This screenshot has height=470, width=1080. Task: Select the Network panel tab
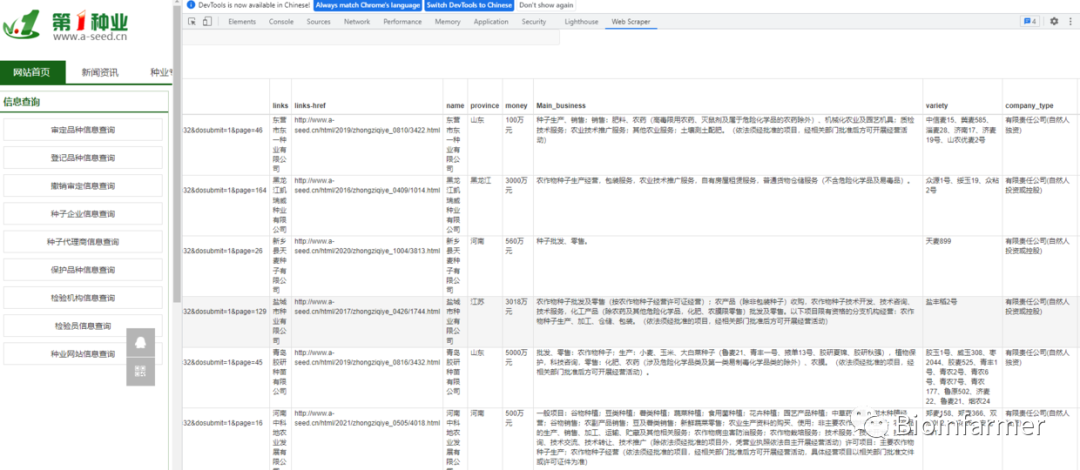(356, 21)
